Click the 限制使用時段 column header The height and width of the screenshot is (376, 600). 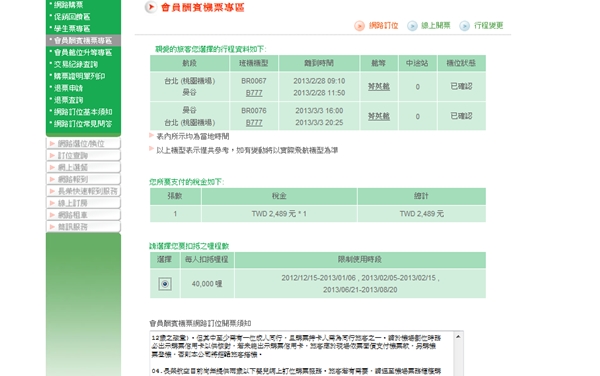click(x=360, y=259)
